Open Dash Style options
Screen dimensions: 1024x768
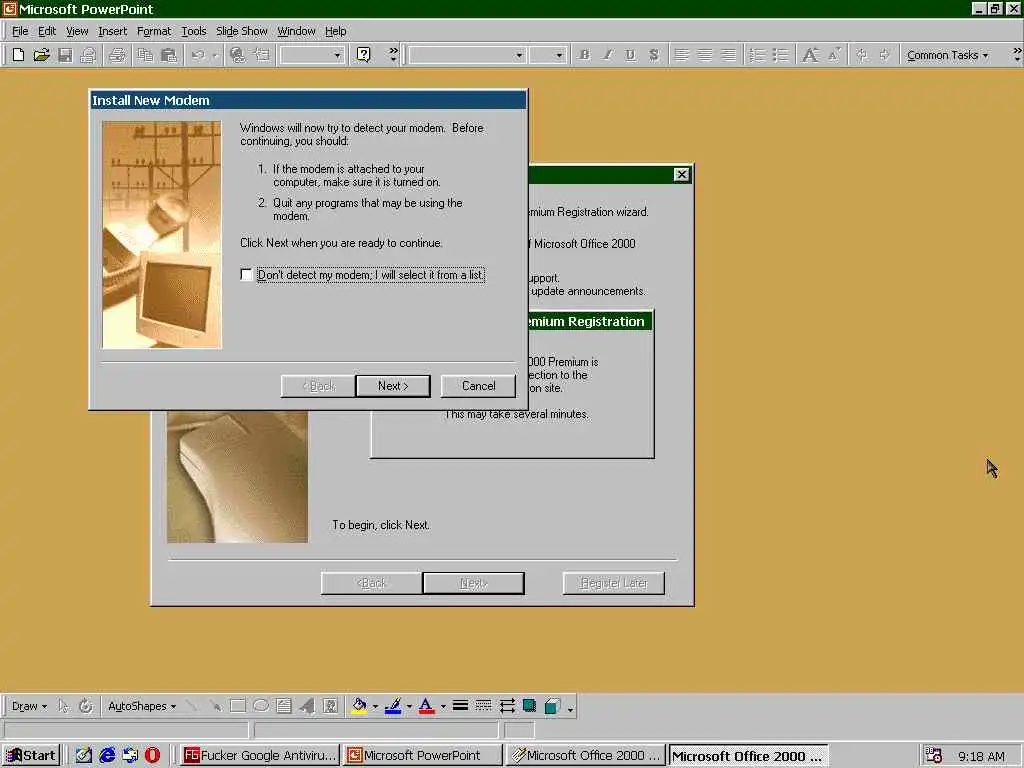[x=483, y=706]
